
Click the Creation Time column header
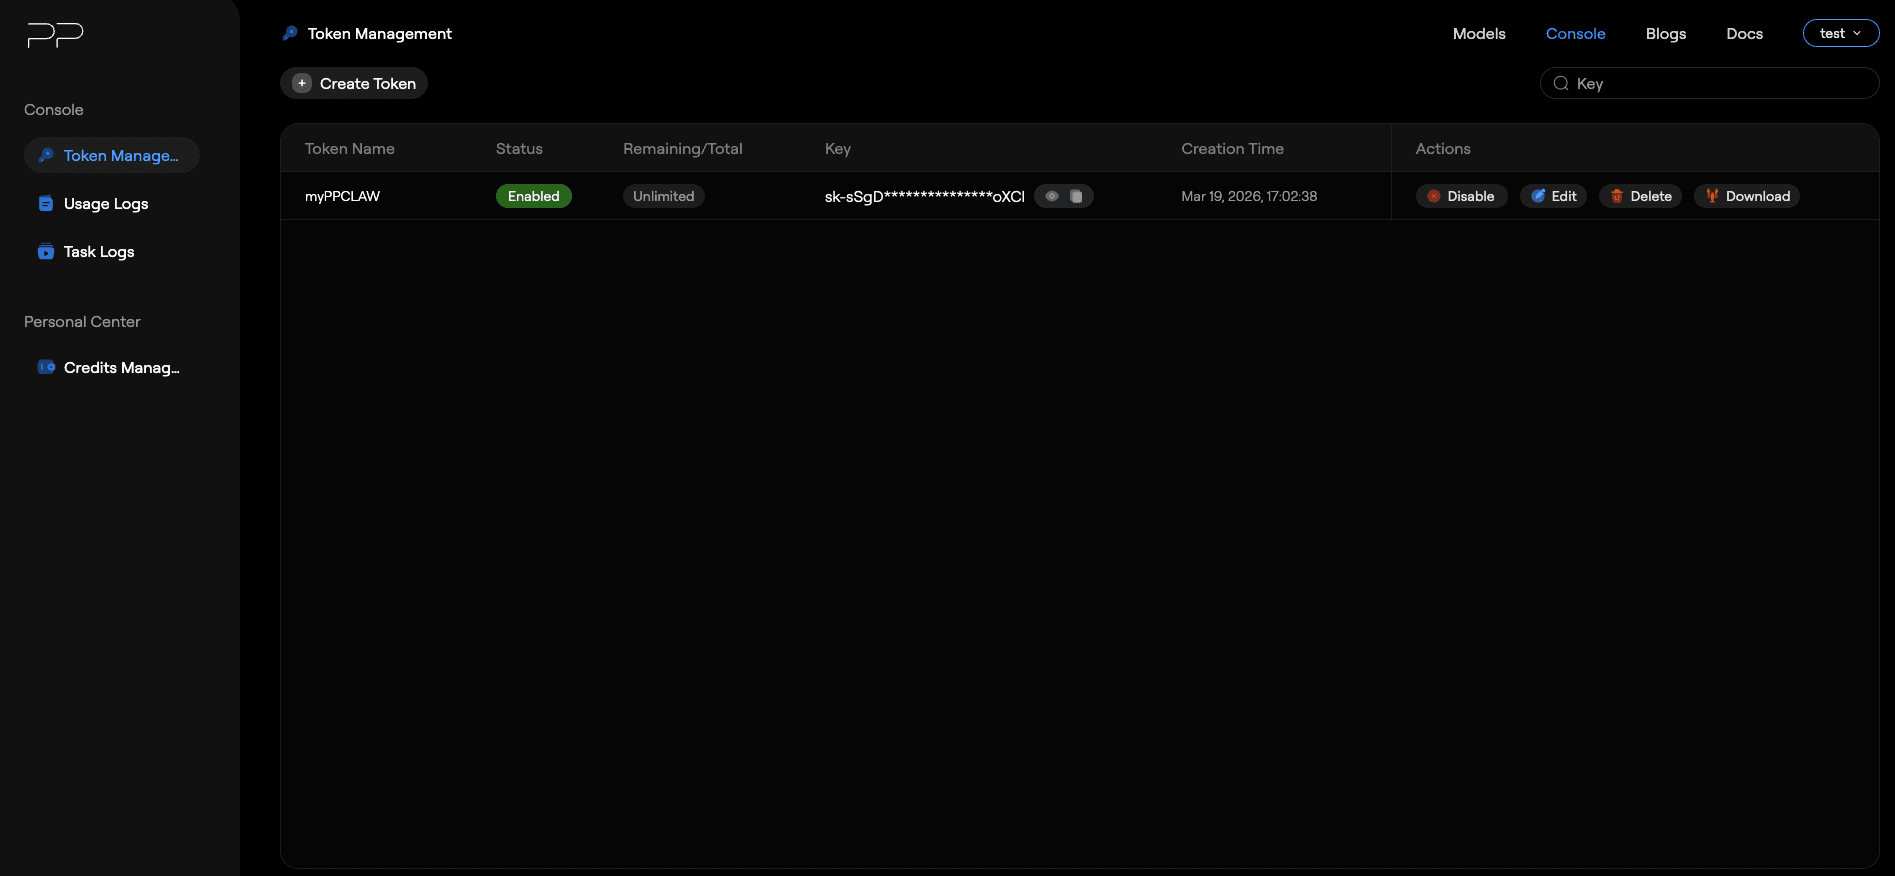point(1232,148)
